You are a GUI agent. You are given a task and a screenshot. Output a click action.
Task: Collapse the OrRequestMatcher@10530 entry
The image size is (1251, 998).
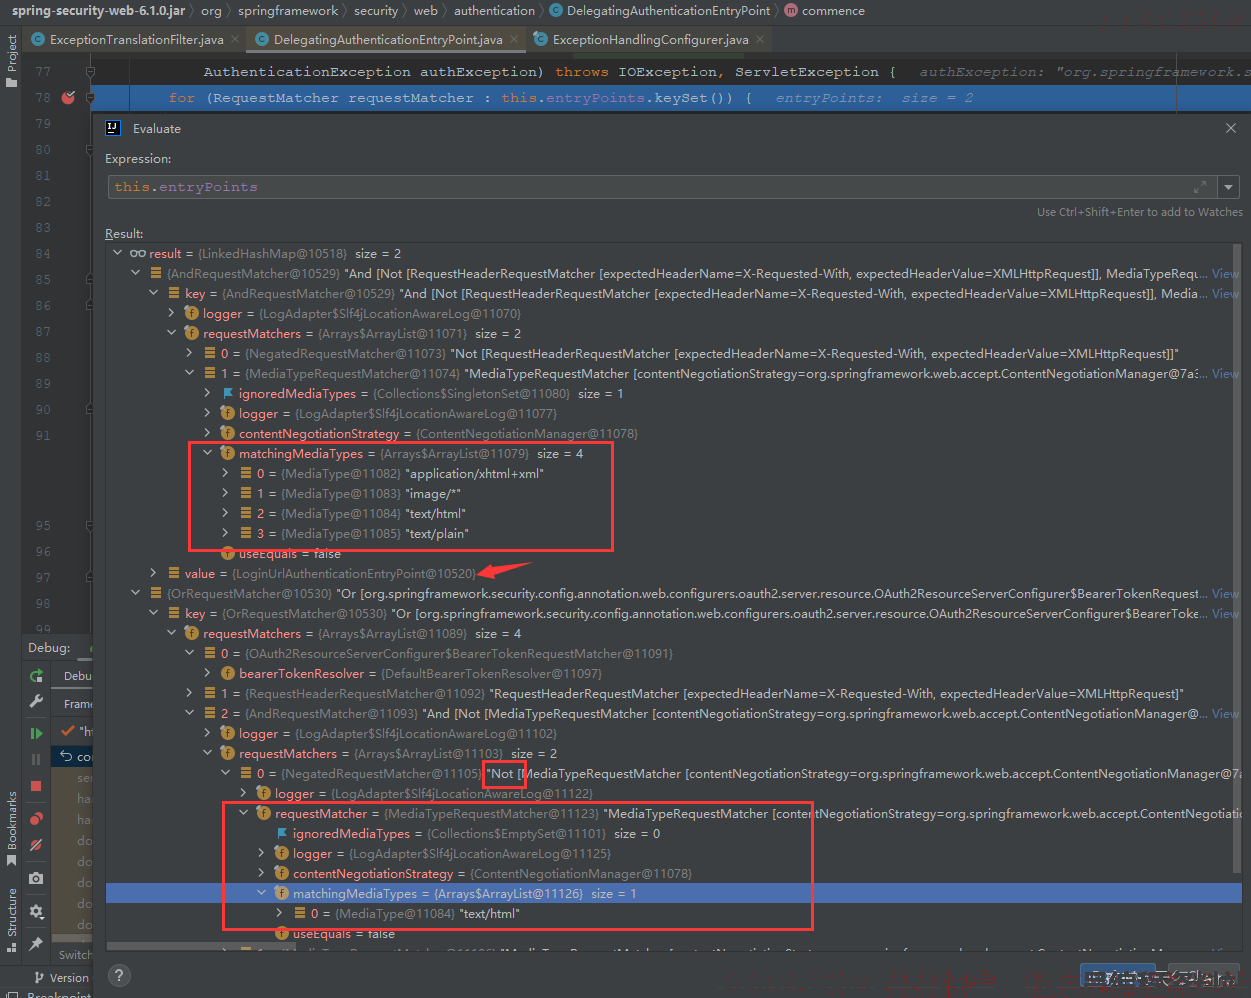(x=136, y=594)
